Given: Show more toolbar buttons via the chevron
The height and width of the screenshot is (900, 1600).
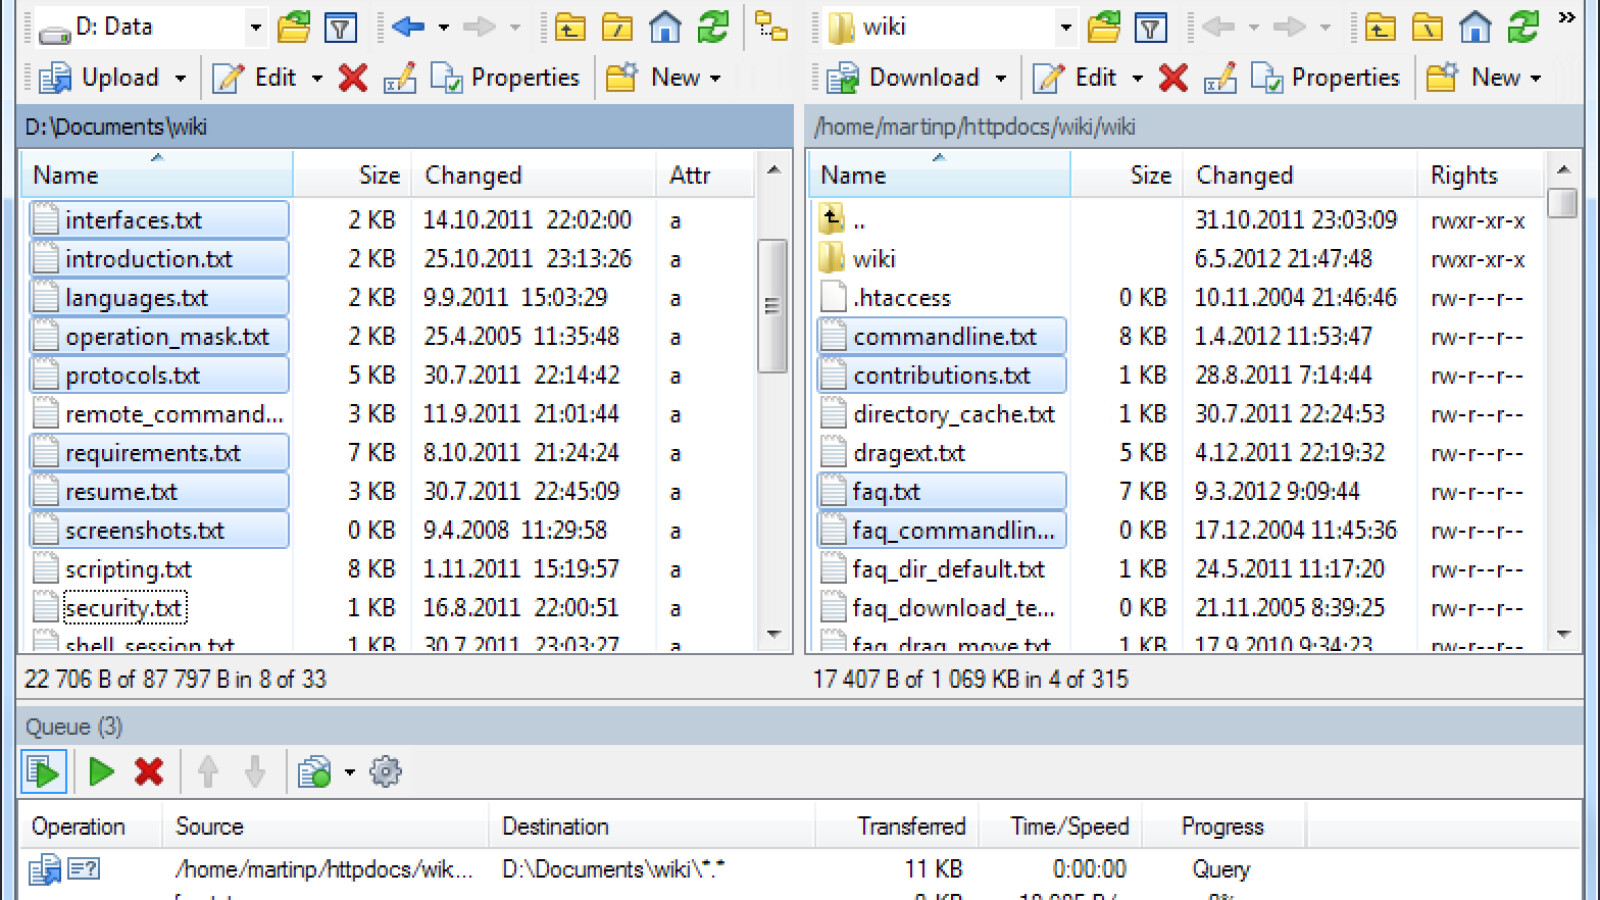Looking at the screenshot, I should [x=1567, y=18].
